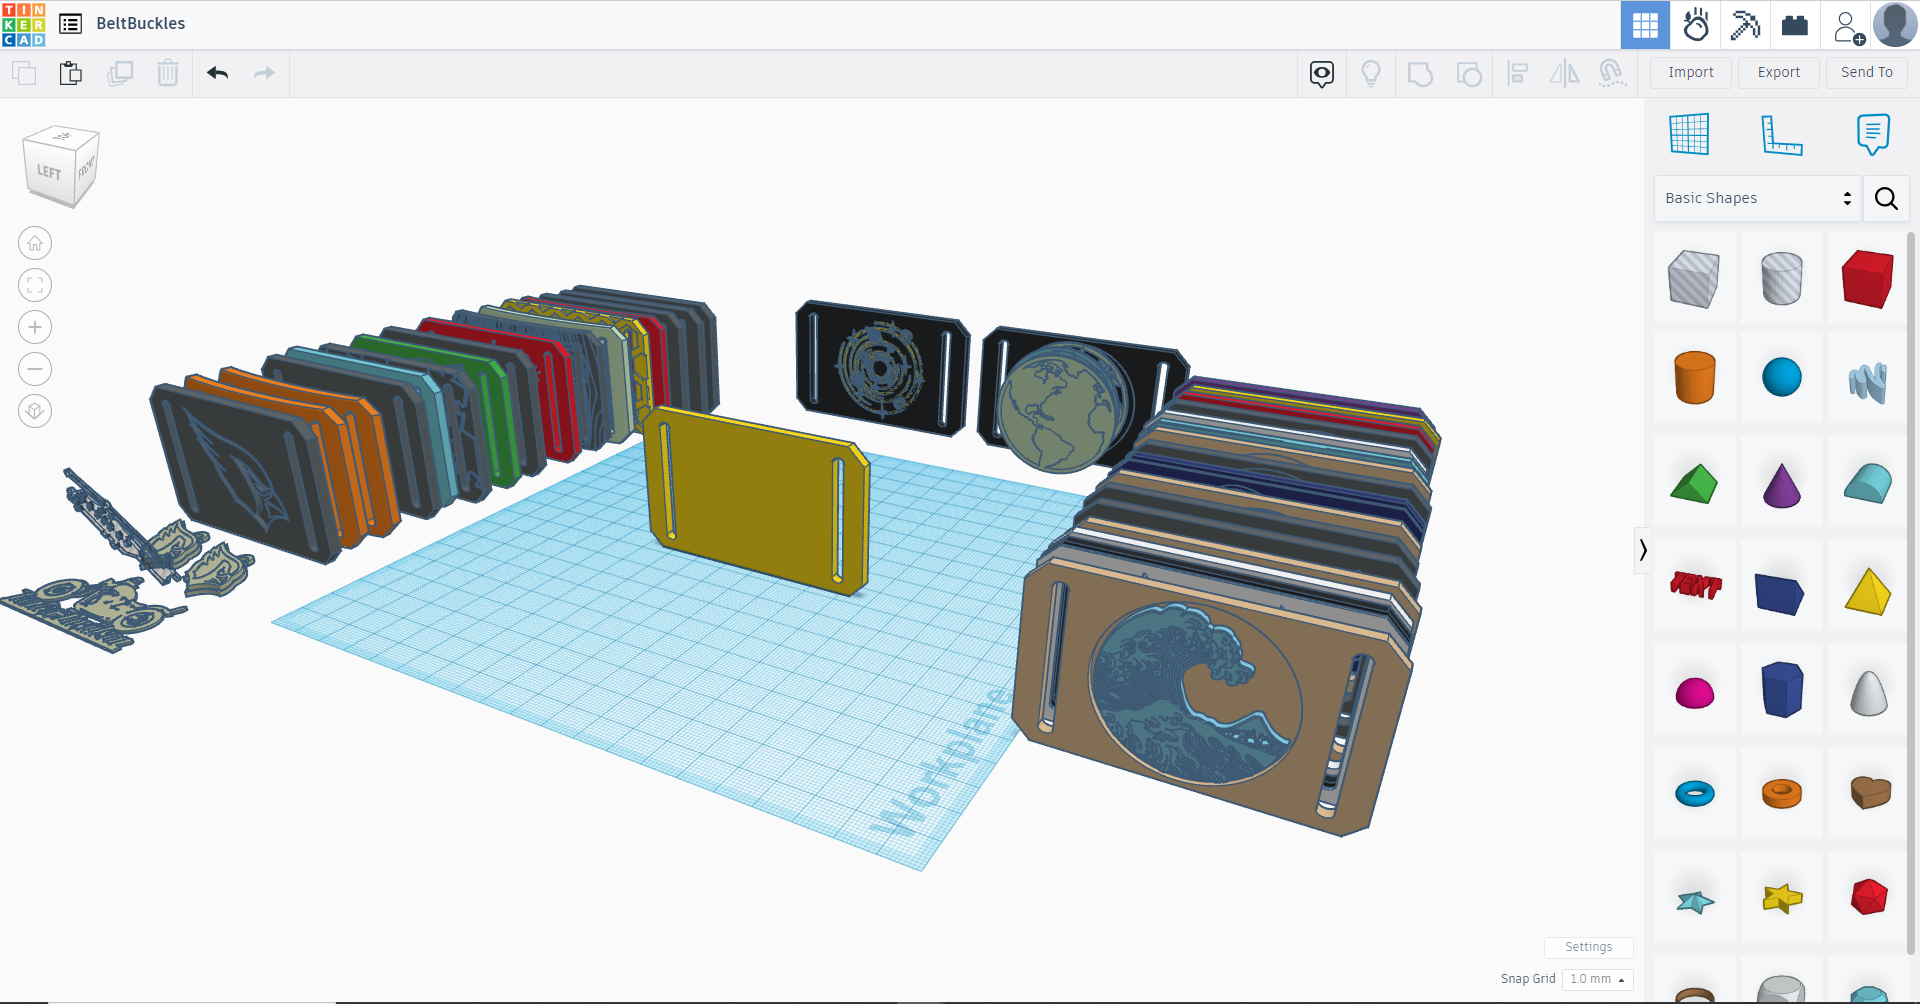Click the Cruise tool icon
The image size is (1920, 1004).
(x=1612, y=73)
